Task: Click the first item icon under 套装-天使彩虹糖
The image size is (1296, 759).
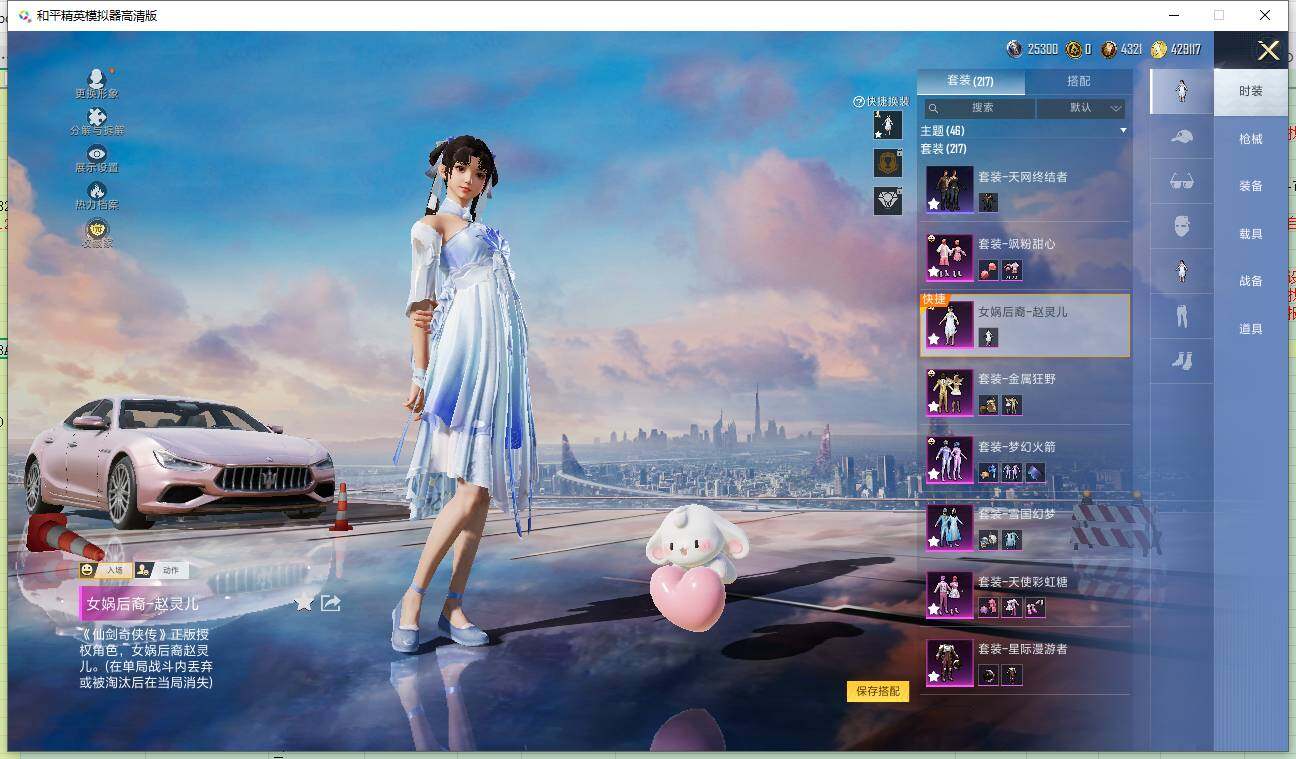Action: pos(988,607)
